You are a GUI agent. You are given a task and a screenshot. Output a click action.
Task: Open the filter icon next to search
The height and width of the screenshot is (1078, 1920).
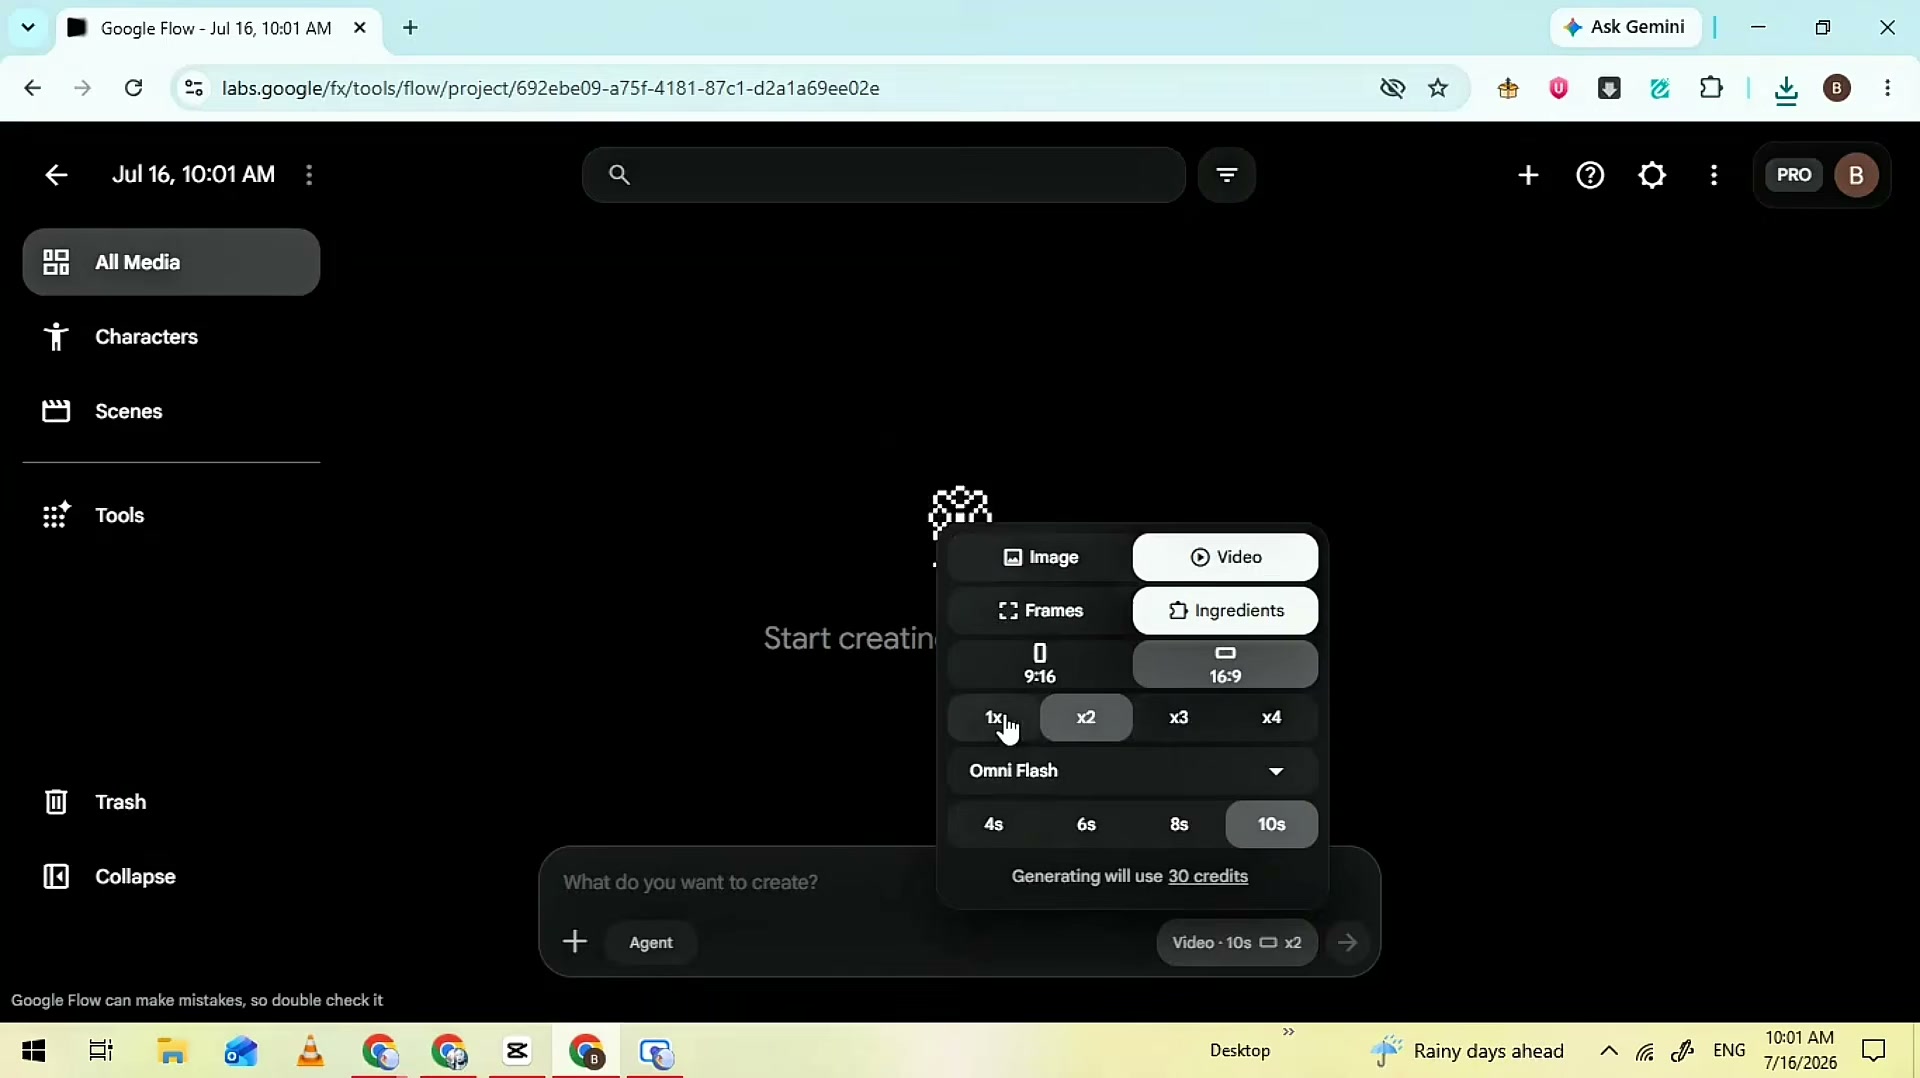click(1227, 175)
